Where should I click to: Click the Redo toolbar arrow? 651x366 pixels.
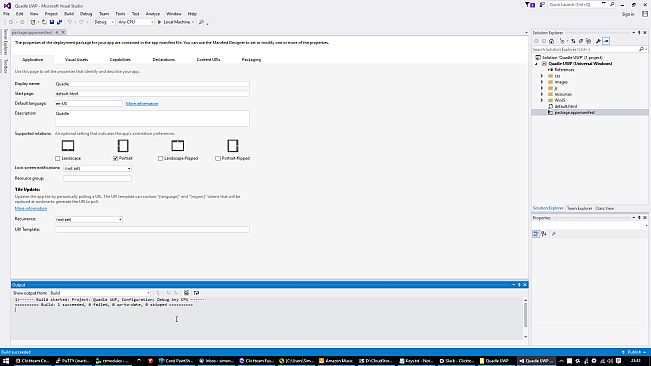pyautogui.click(x=81, y=22)
